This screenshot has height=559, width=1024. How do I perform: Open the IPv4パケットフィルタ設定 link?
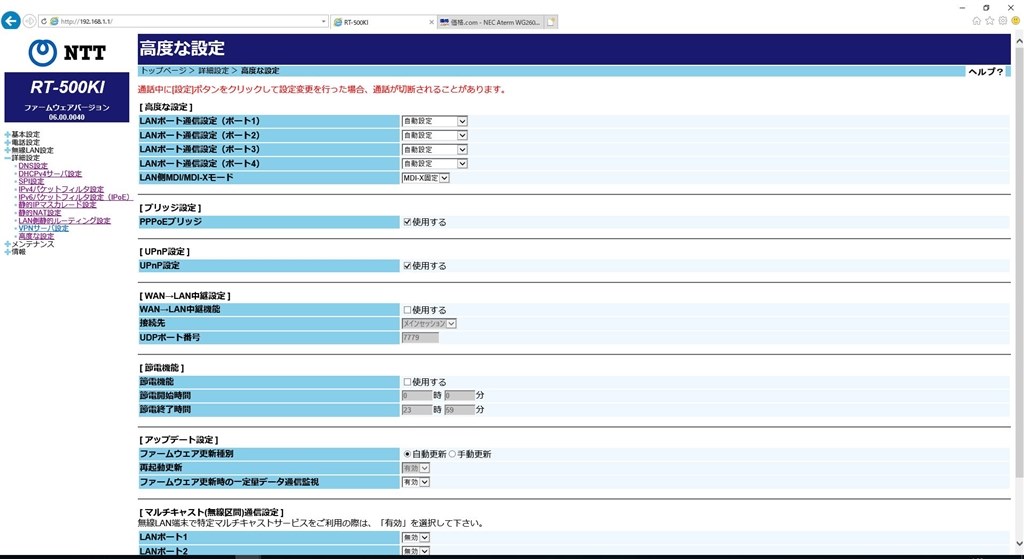[61, 189]
